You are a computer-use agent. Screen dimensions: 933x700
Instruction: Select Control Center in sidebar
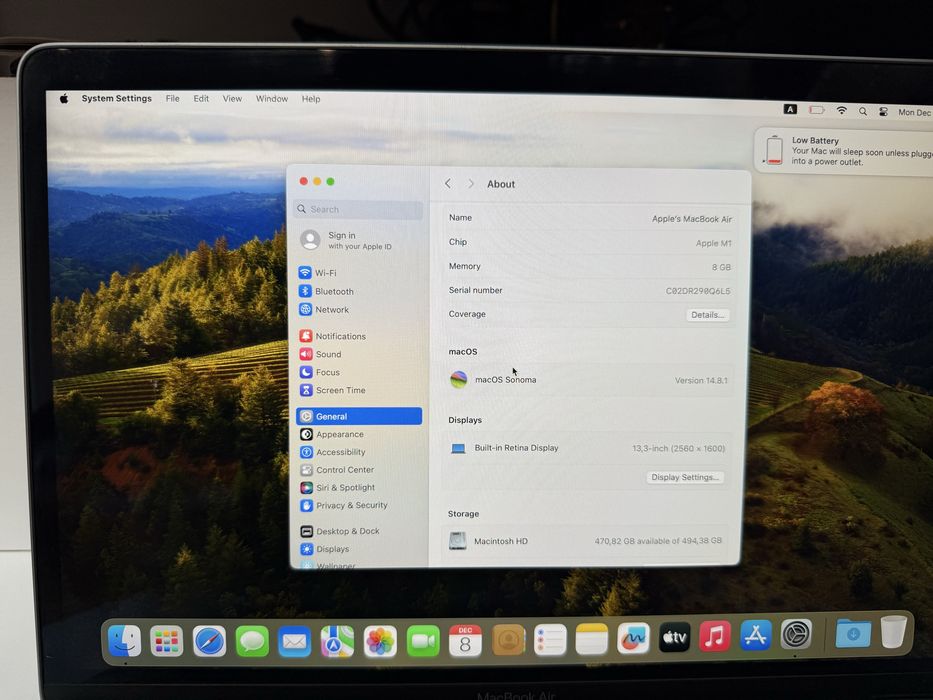(359, 470)
